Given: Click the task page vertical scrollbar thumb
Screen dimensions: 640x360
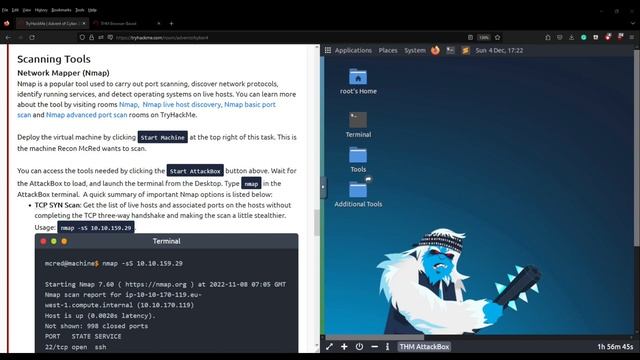Looking at the screenshot, I should coord(317,222).
